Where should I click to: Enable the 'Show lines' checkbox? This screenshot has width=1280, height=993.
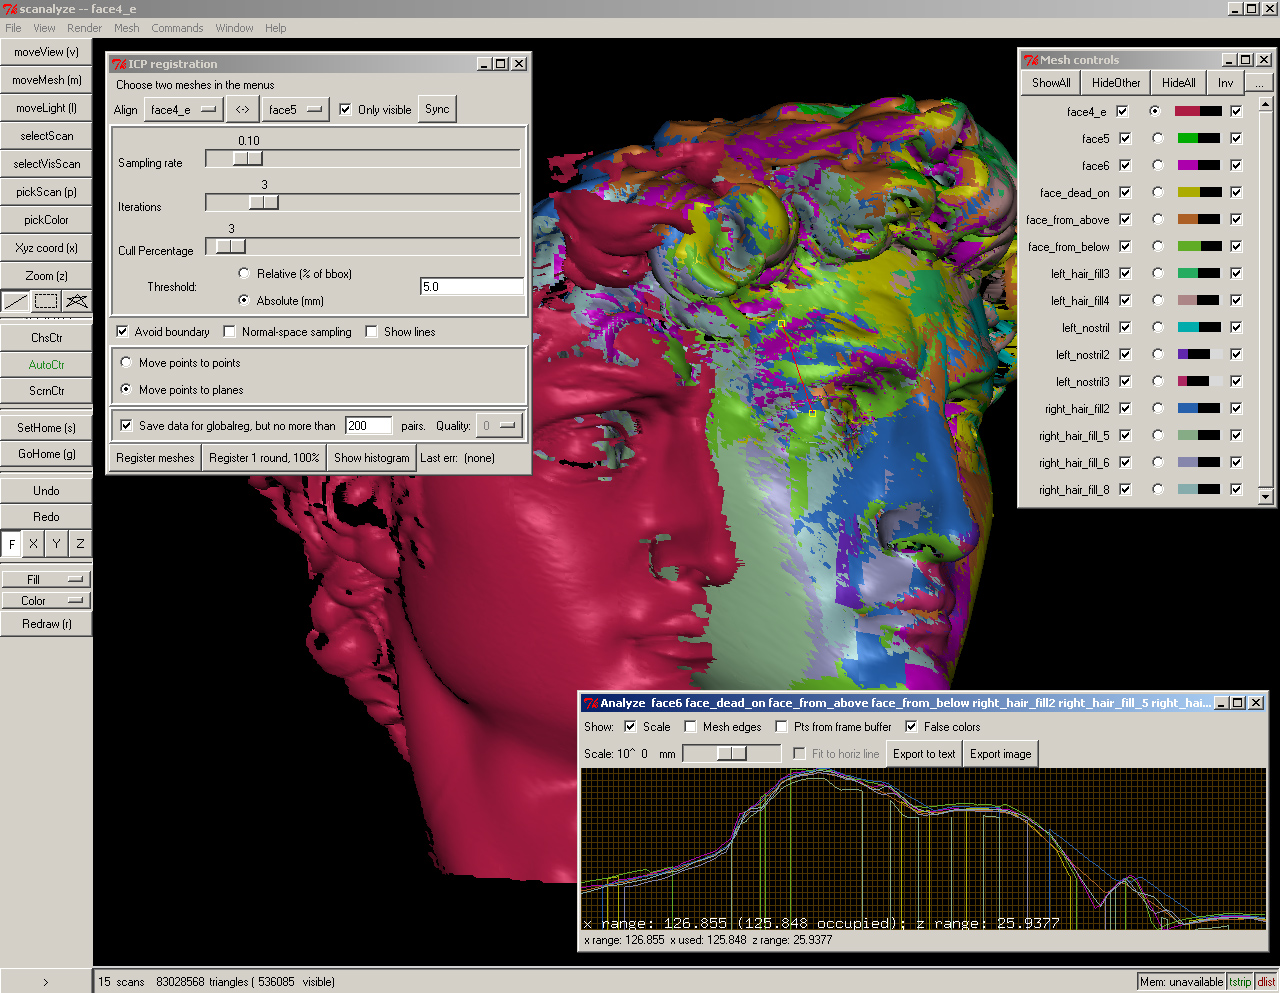coord(371,332)
